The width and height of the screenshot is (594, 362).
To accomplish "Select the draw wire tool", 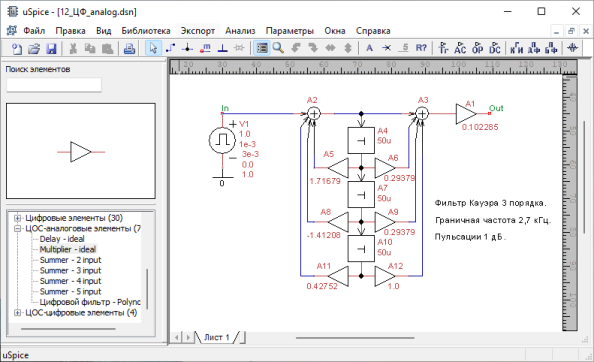I will tap(170, 48).
